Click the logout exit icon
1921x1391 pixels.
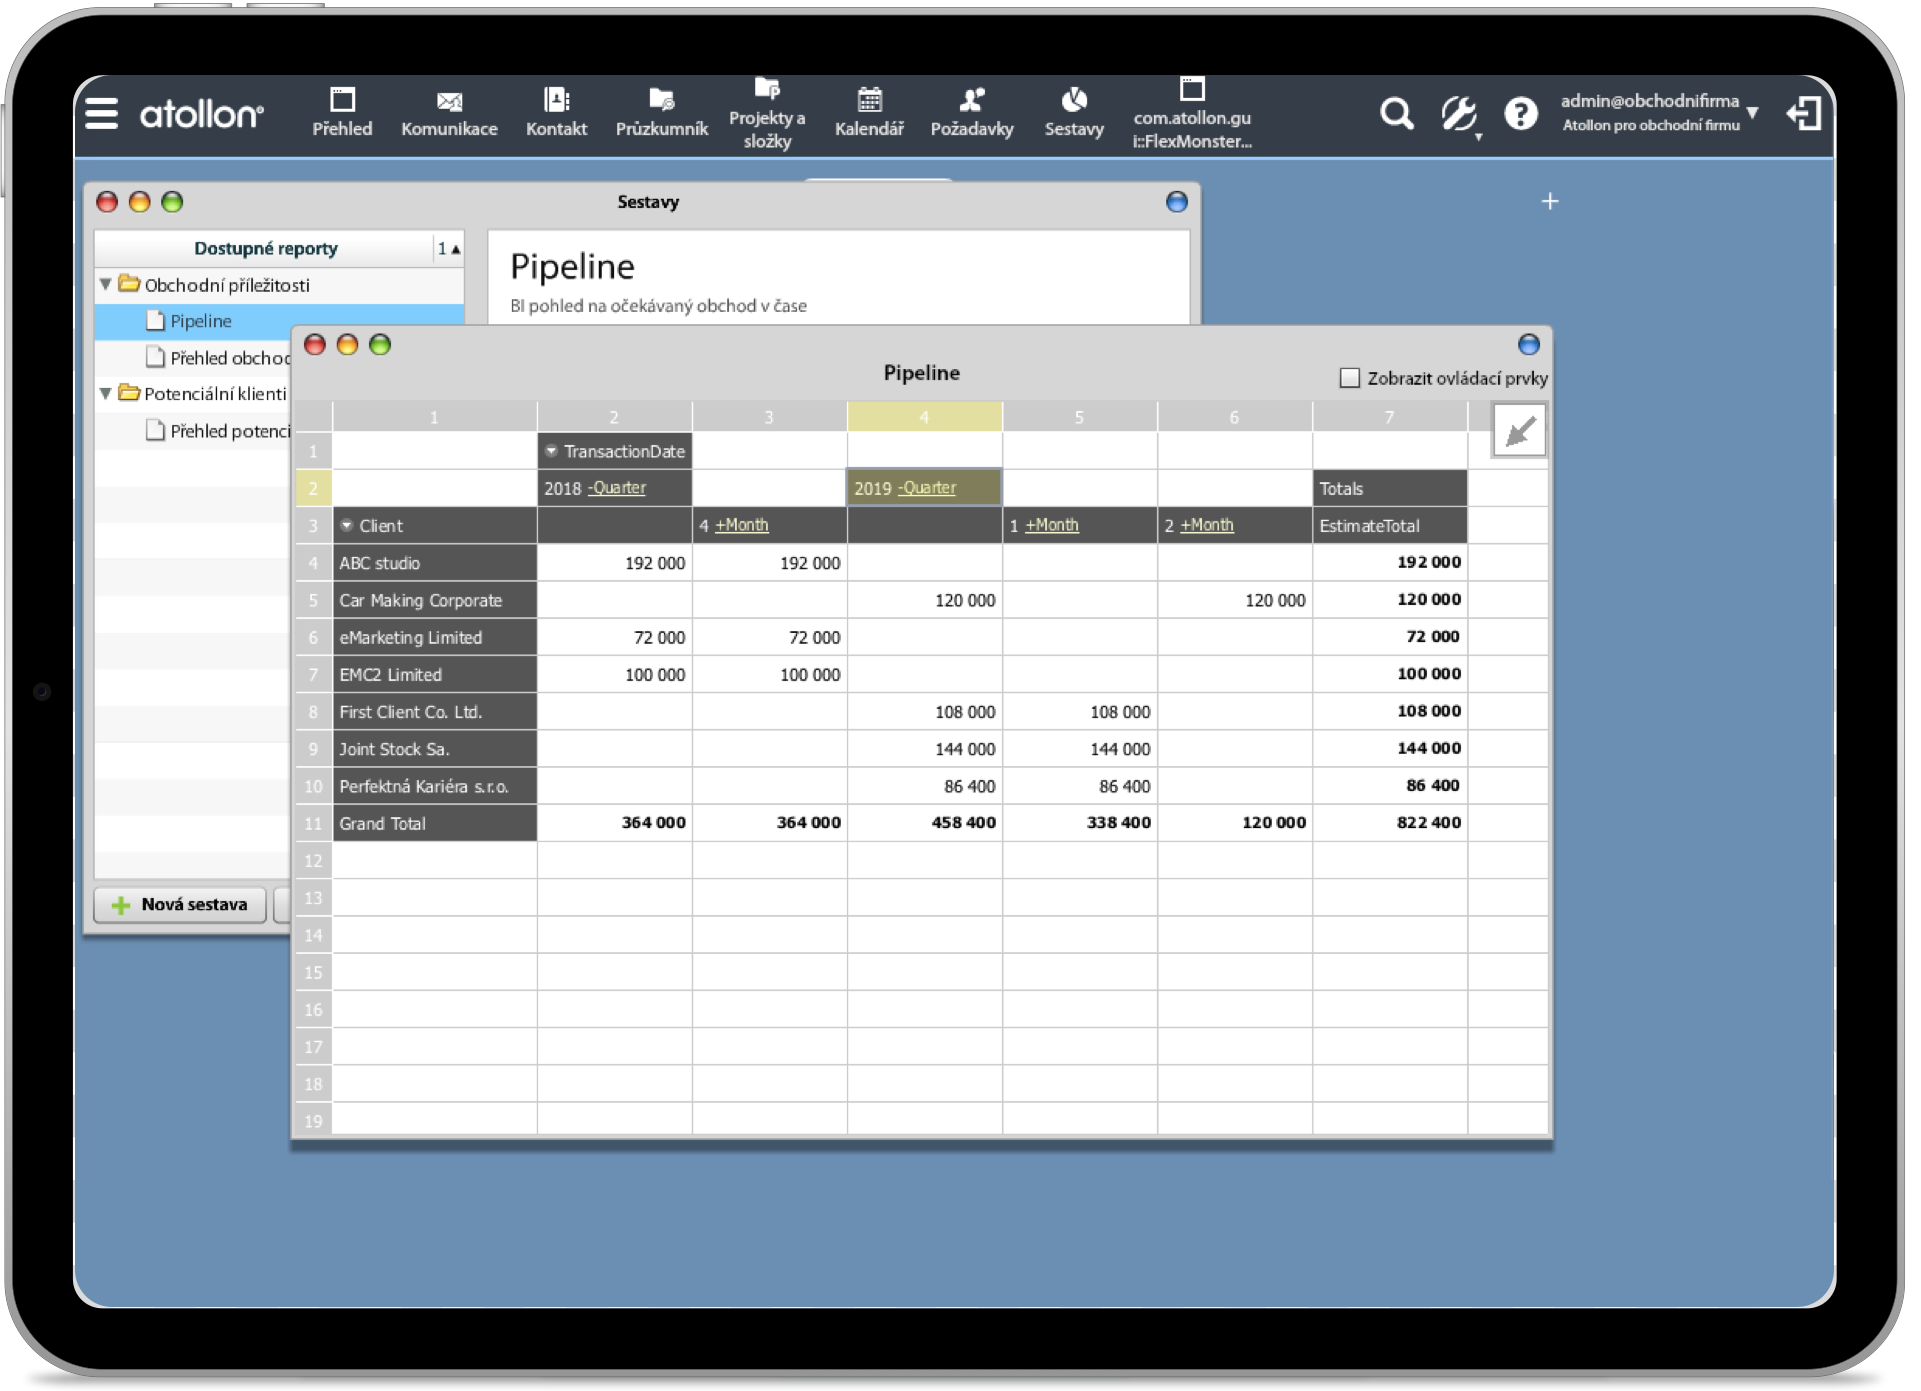pos(1804,114)
